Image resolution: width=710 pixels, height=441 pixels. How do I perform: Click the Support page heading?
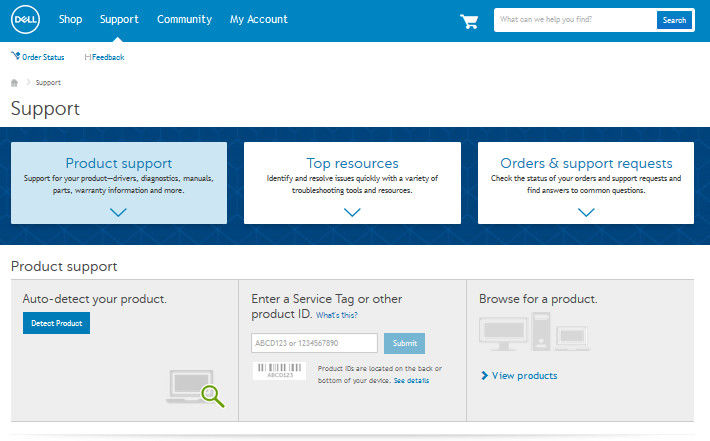coord(45,109)
